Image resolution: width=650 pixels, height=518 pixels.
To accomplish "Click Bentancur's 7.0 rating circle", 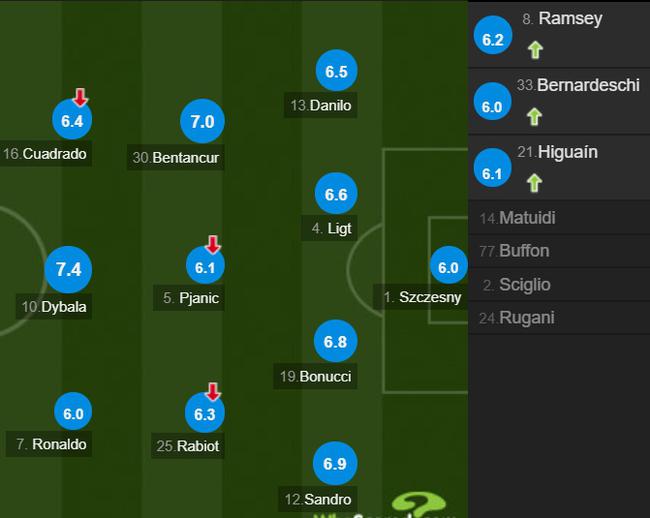I will pos(202,121).
